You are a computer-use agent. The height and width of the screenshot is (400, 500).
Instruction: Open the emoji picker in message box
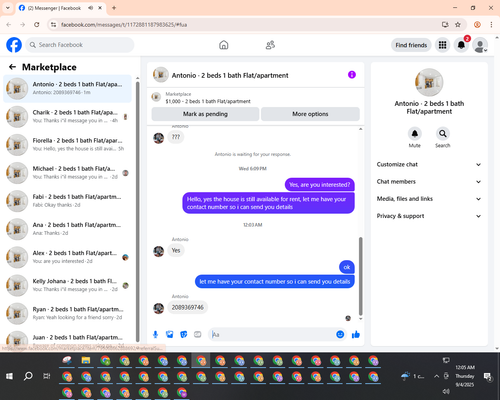[x=340, y=334]
